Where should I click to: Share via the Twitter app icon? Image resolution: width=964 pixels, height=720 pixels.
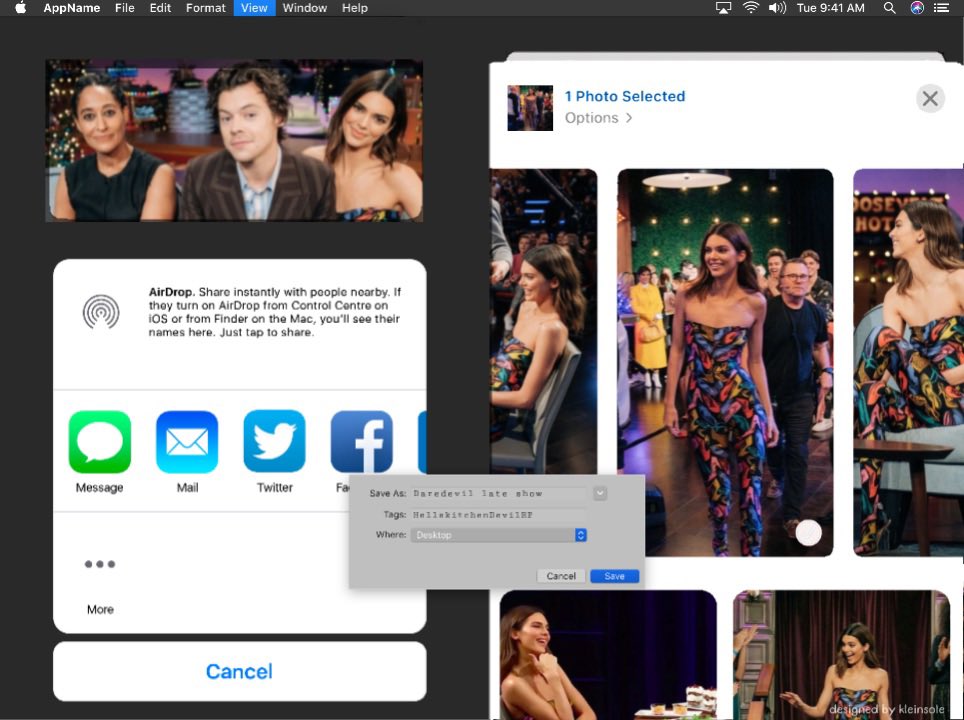274,442
